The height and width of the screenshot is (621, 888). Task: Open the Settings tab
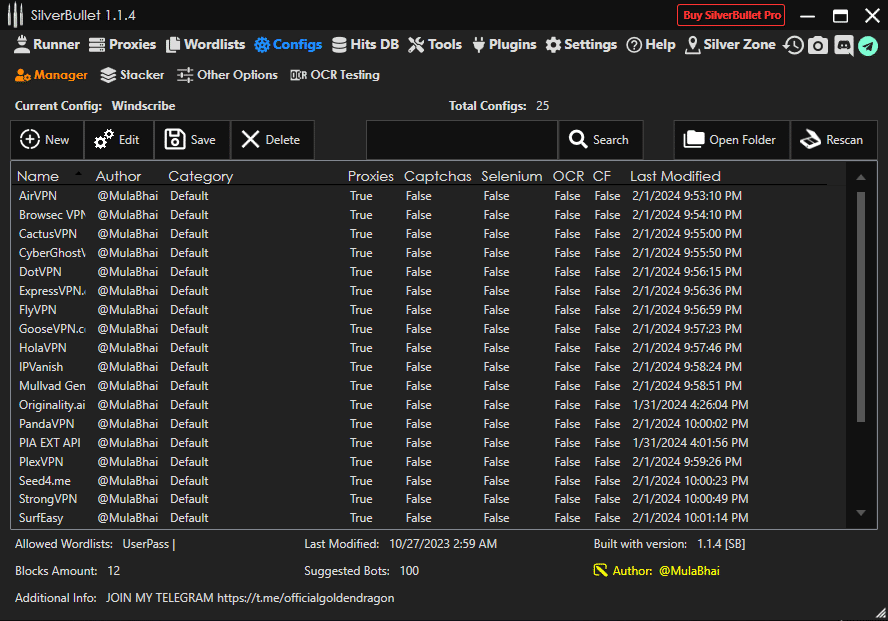point(581,45)
